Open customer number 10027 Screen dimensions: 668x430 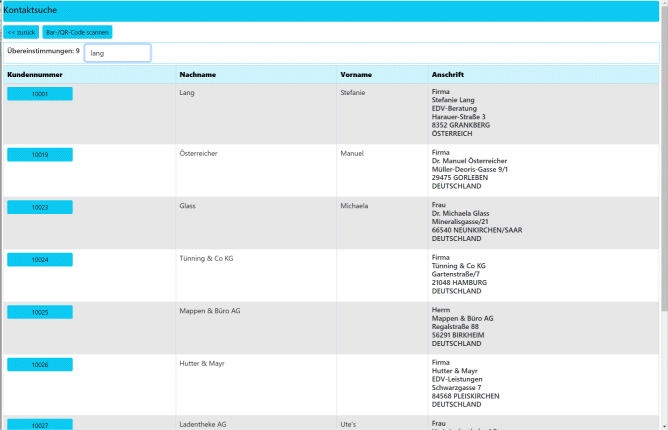click(40, 424)
